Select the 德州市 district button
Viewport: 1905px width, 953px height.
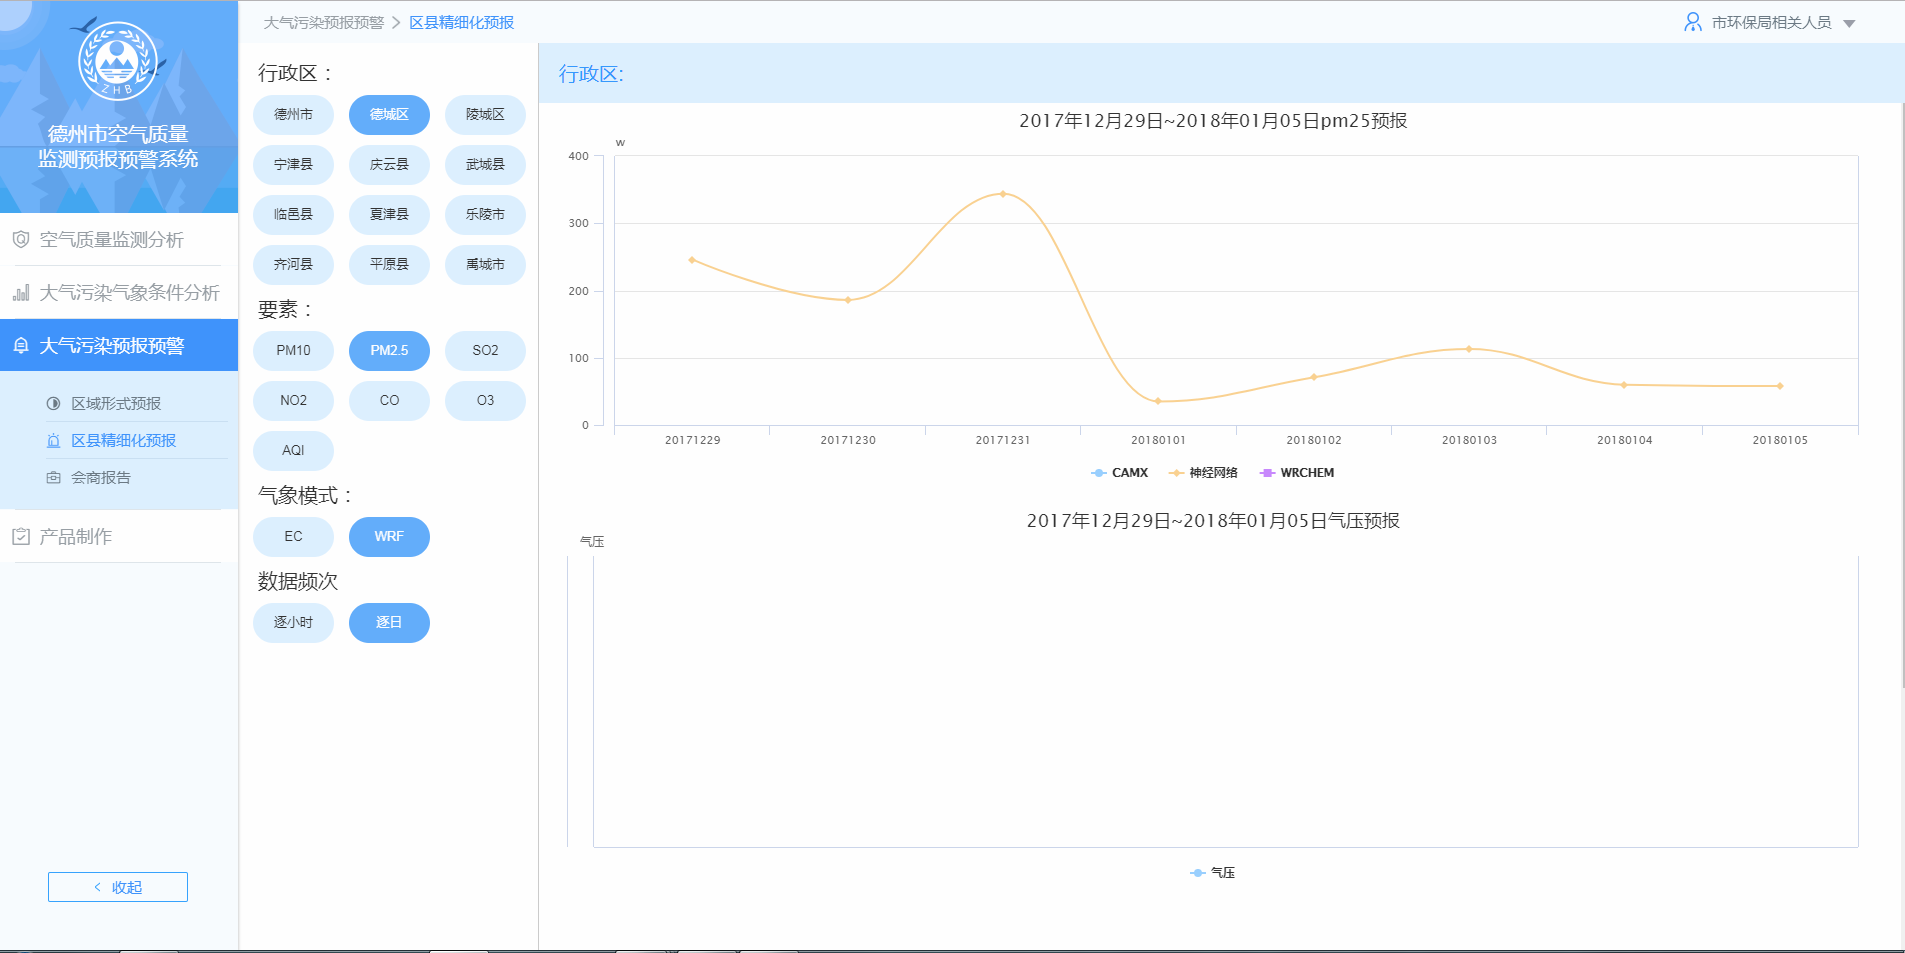click(x=293, y=115)
